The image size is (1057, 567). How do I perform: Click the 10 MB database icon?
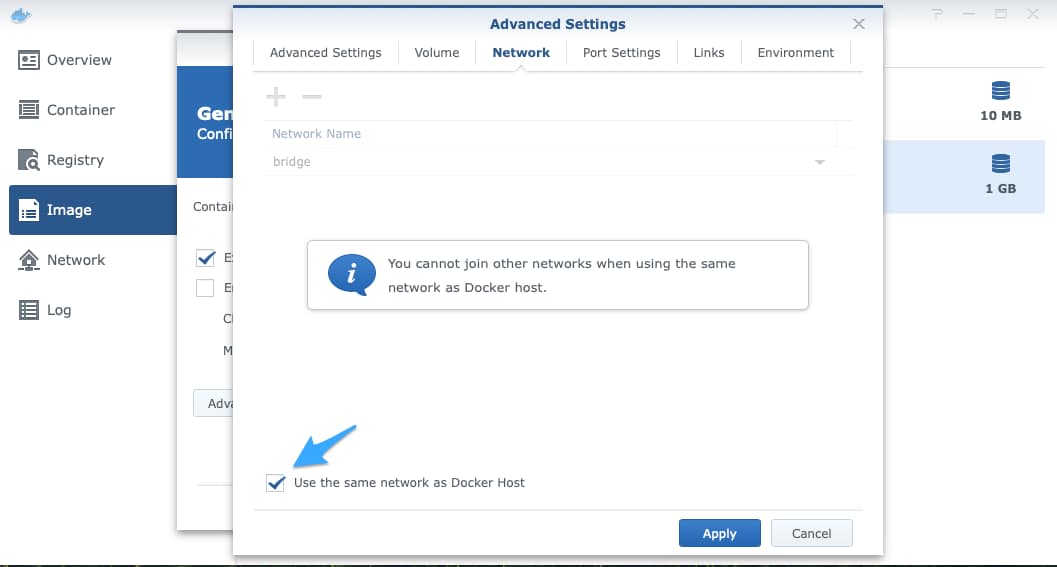click(1000, 91)
